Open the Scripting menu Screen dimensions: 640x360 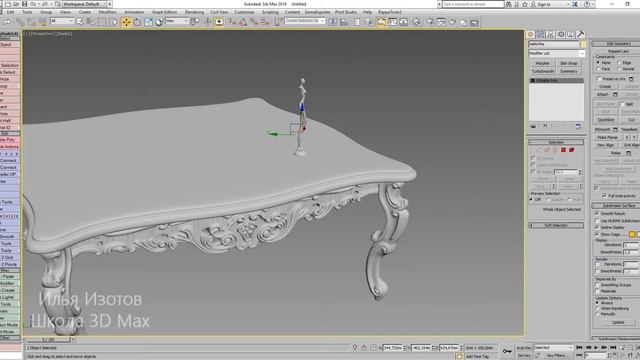click(270, 12)
